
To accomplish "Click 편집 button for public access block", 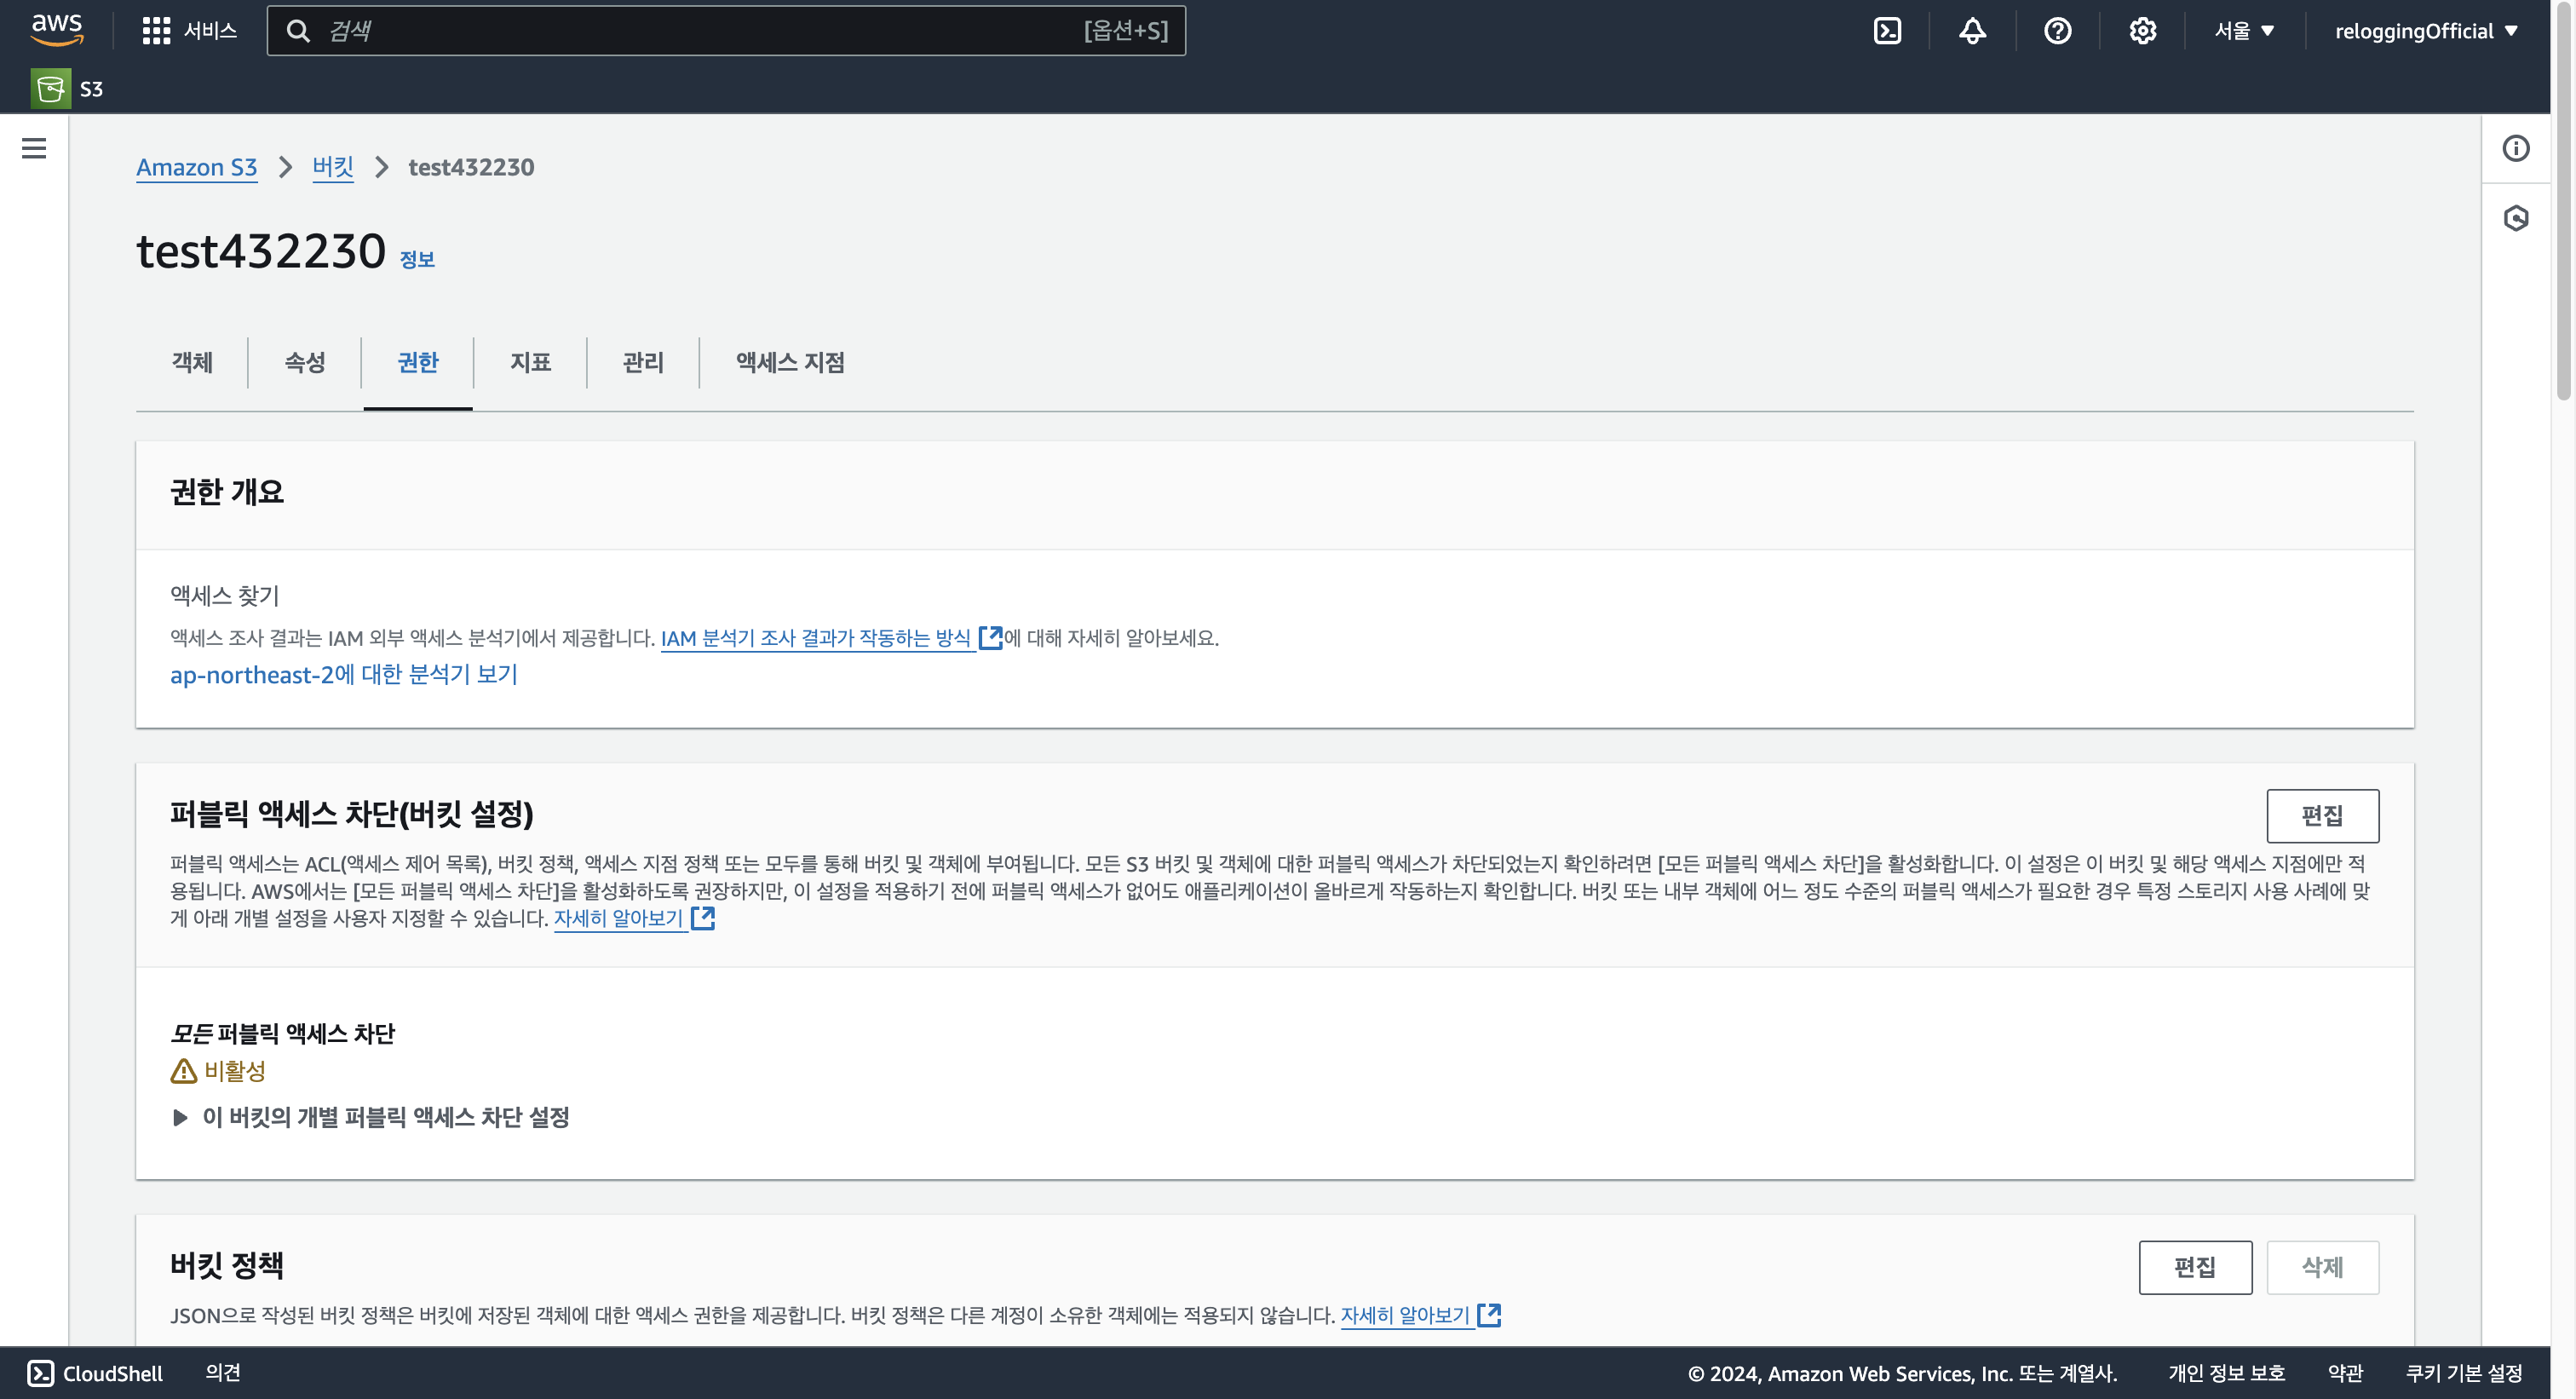I will 2321,815.
